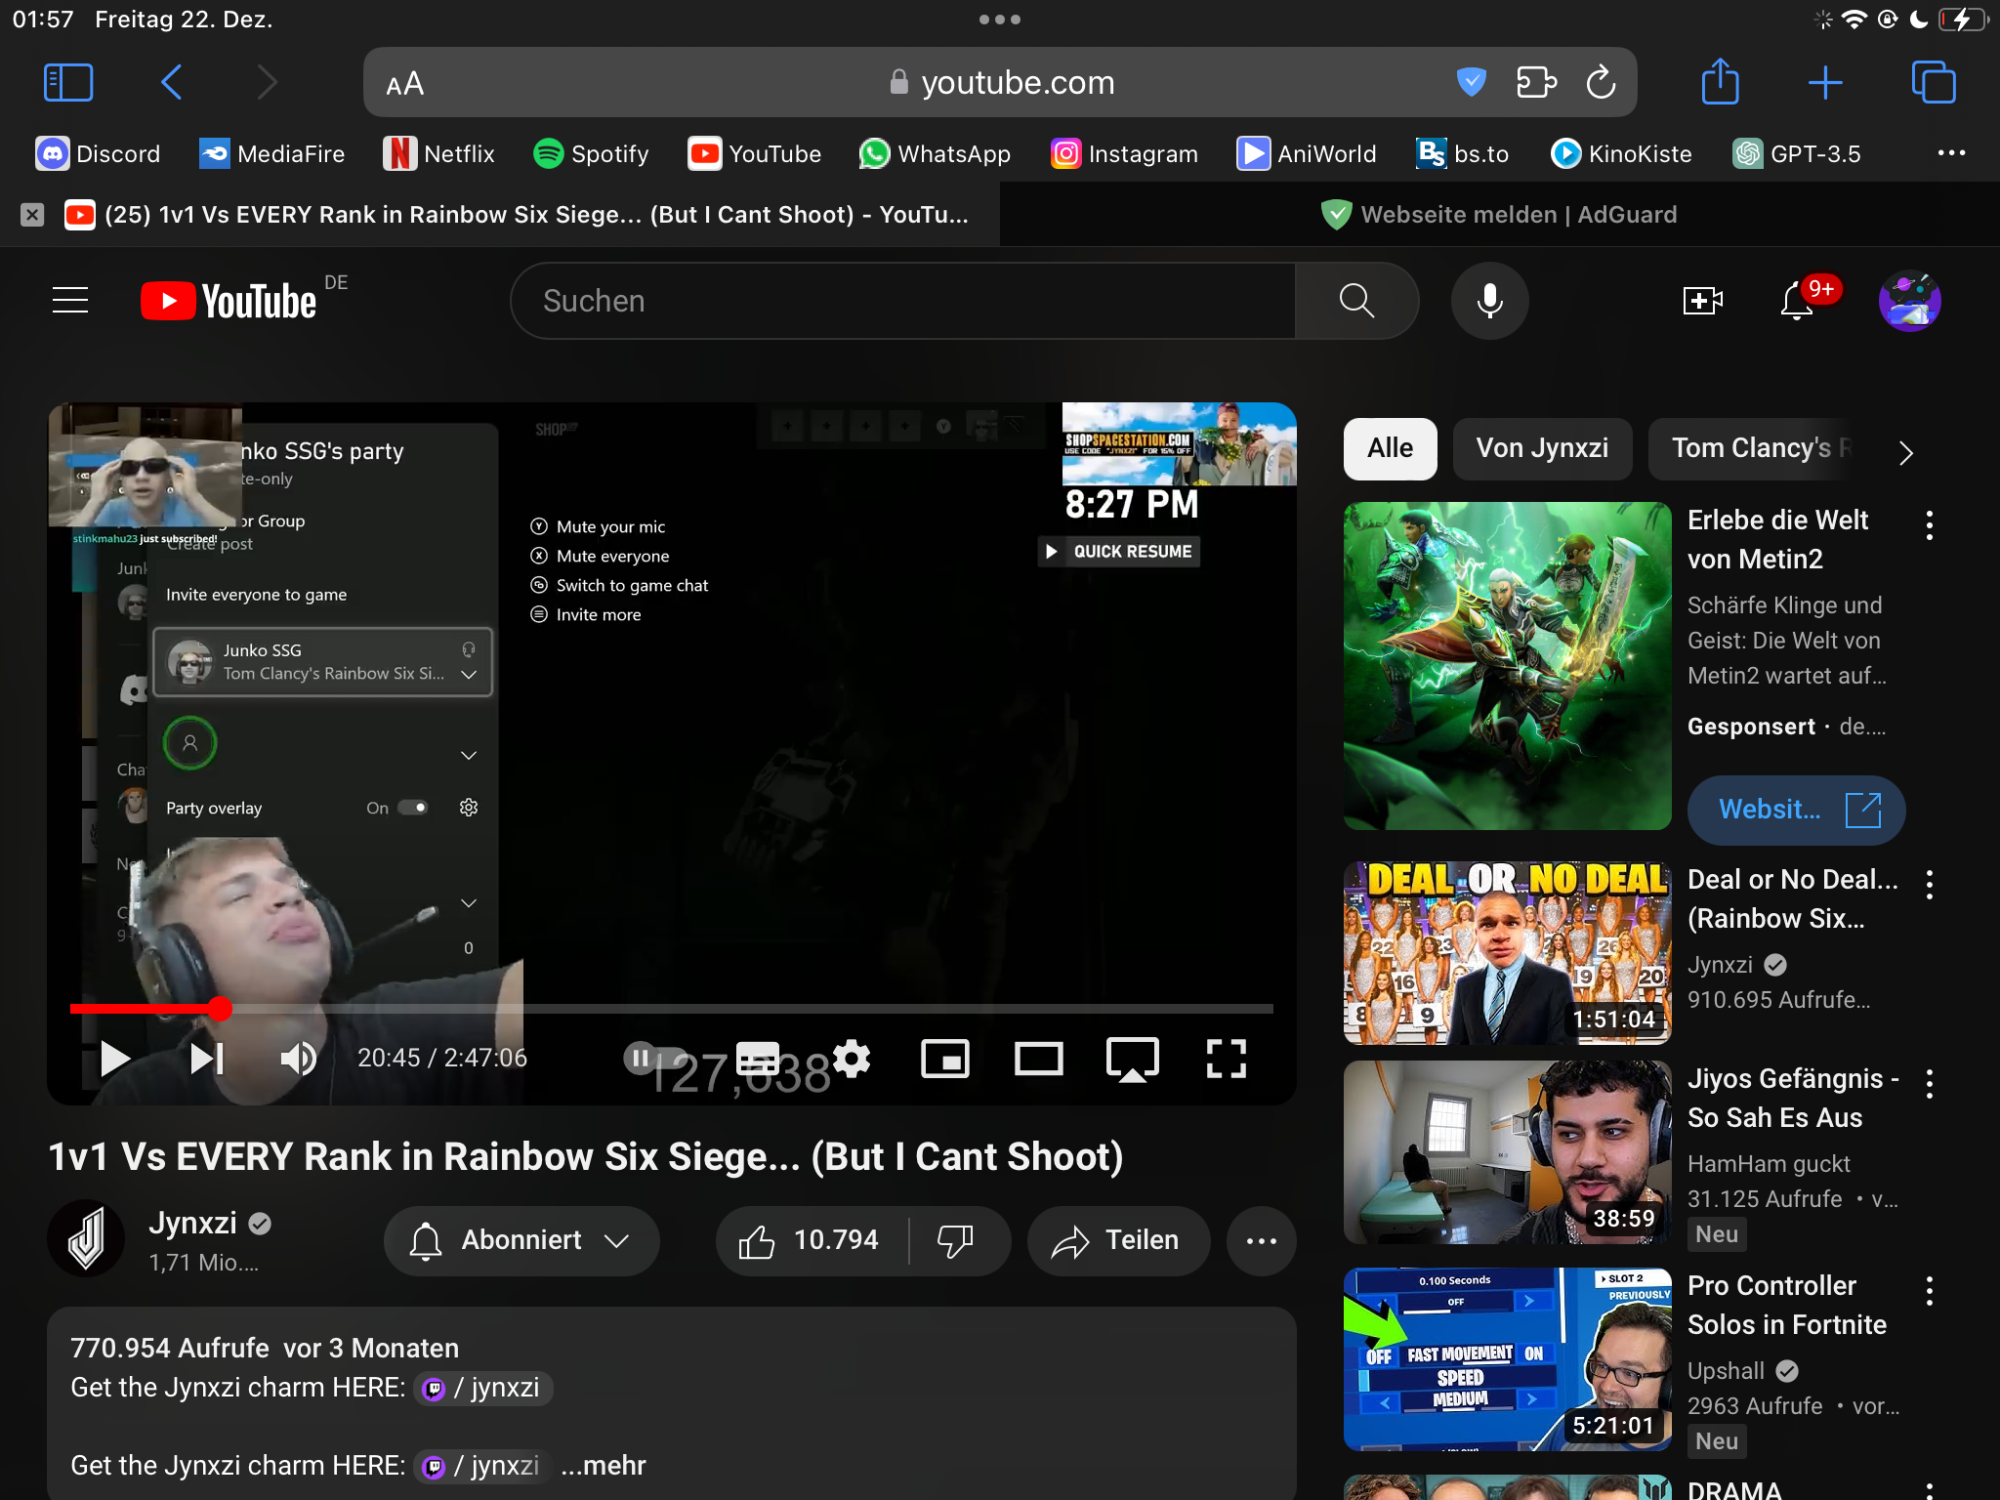Select the Von Jynxzi filter chip

pos(1541,448)
